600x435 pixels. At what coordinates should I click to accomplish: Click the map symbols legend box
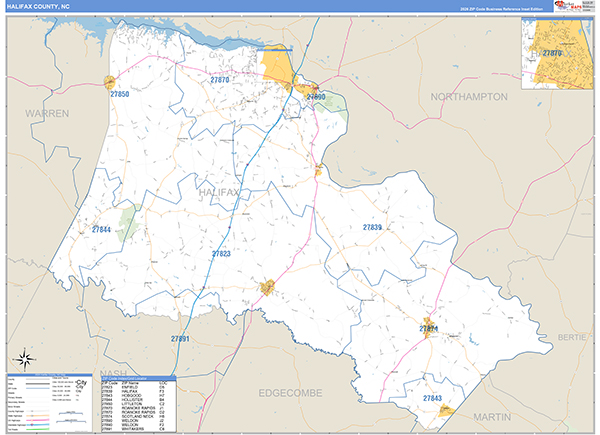pos(49,402)
